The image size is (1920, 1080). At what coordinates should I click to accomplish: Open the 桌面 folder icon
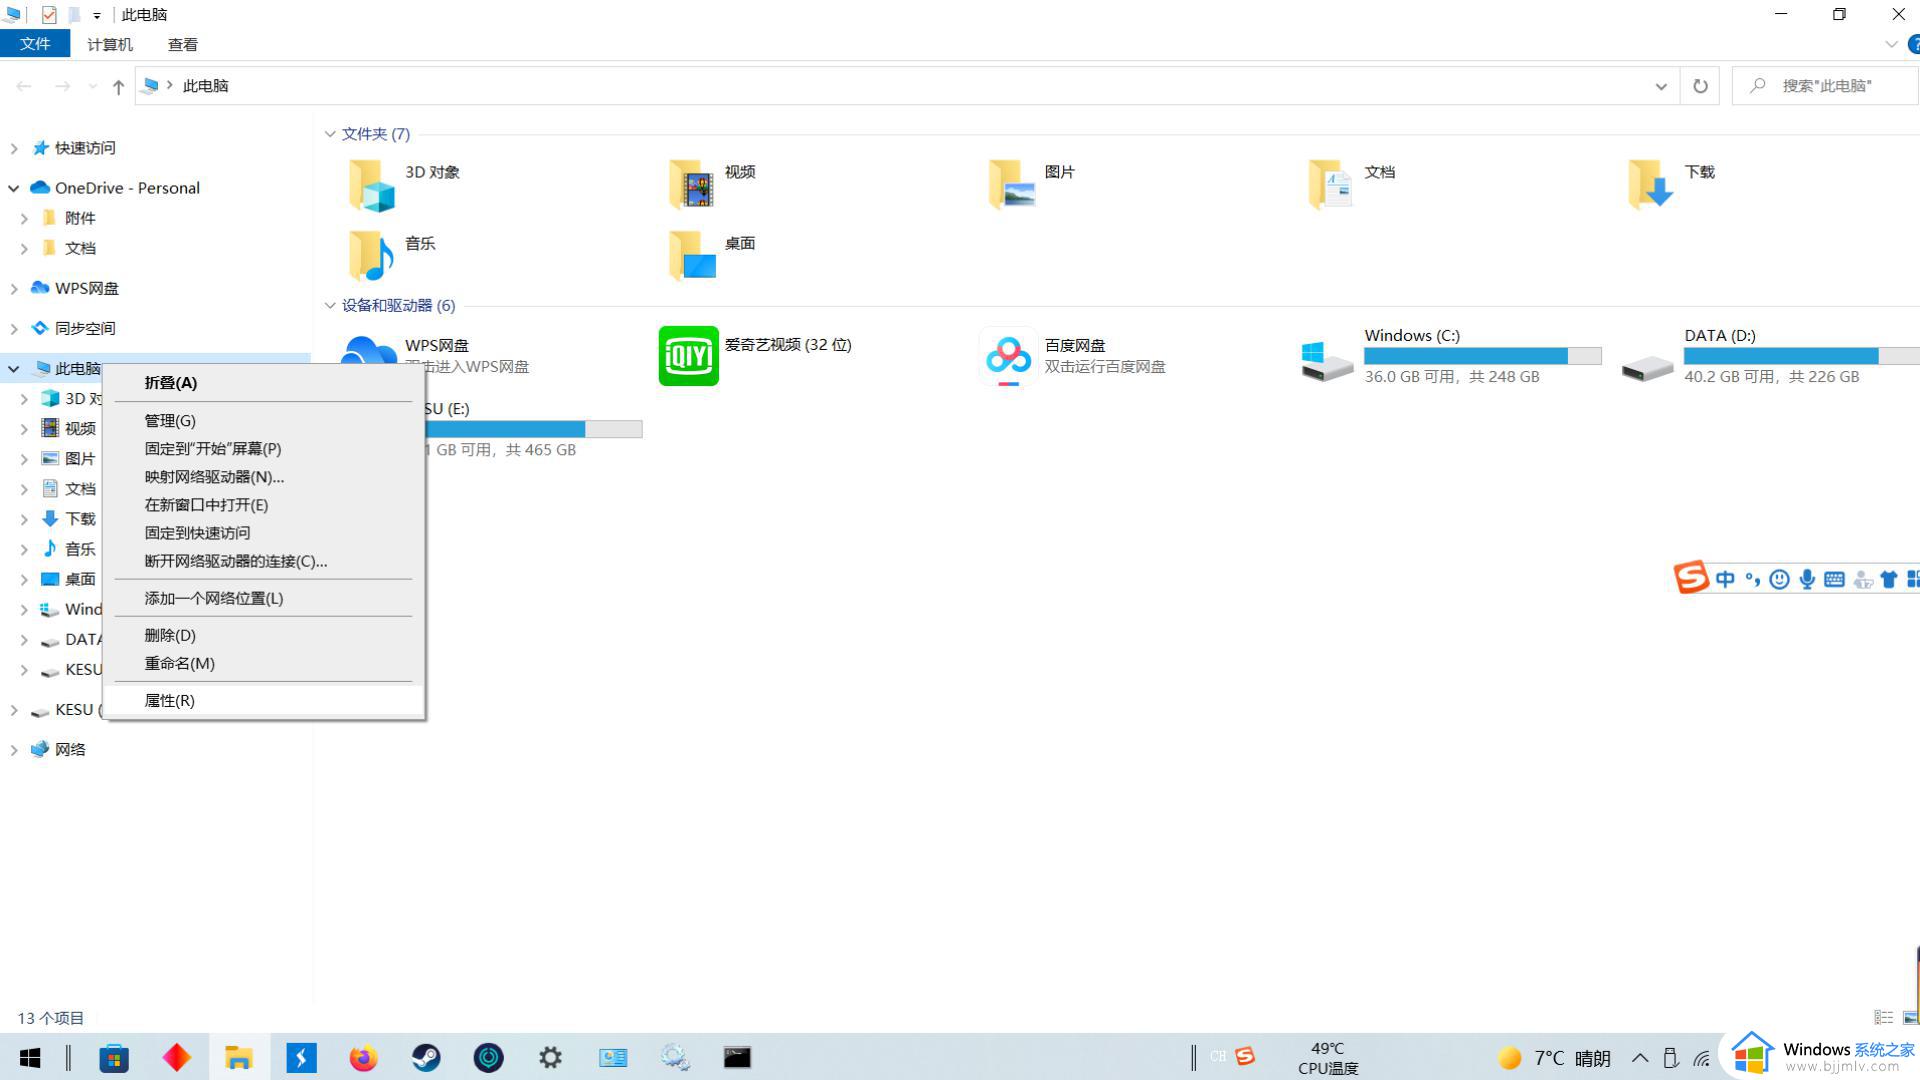691,256
